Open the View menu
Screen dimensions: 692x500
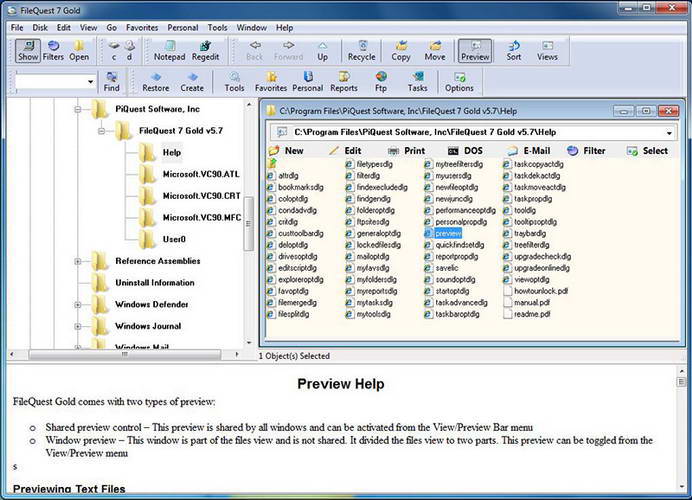coord(88,28)
